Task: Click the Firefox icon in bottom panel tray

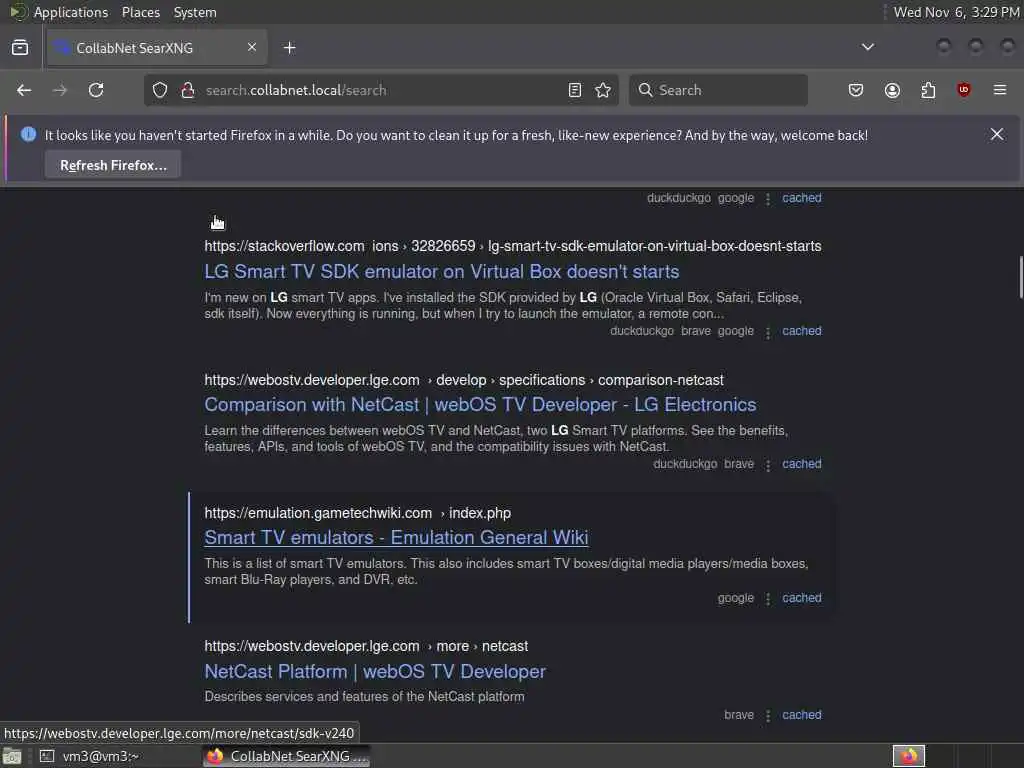Action: (909, 756)
